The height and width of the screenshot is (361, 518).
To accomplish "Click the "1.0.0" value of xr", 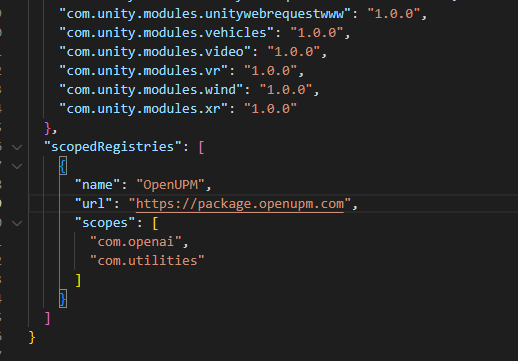I will tap(271, 109).
